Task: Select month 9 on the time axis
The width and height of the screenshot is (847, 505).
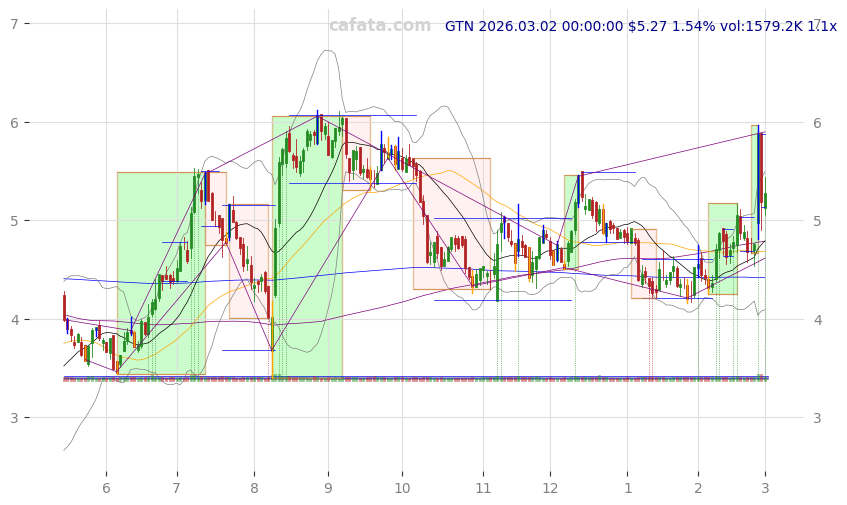Action: click(328, 488)
